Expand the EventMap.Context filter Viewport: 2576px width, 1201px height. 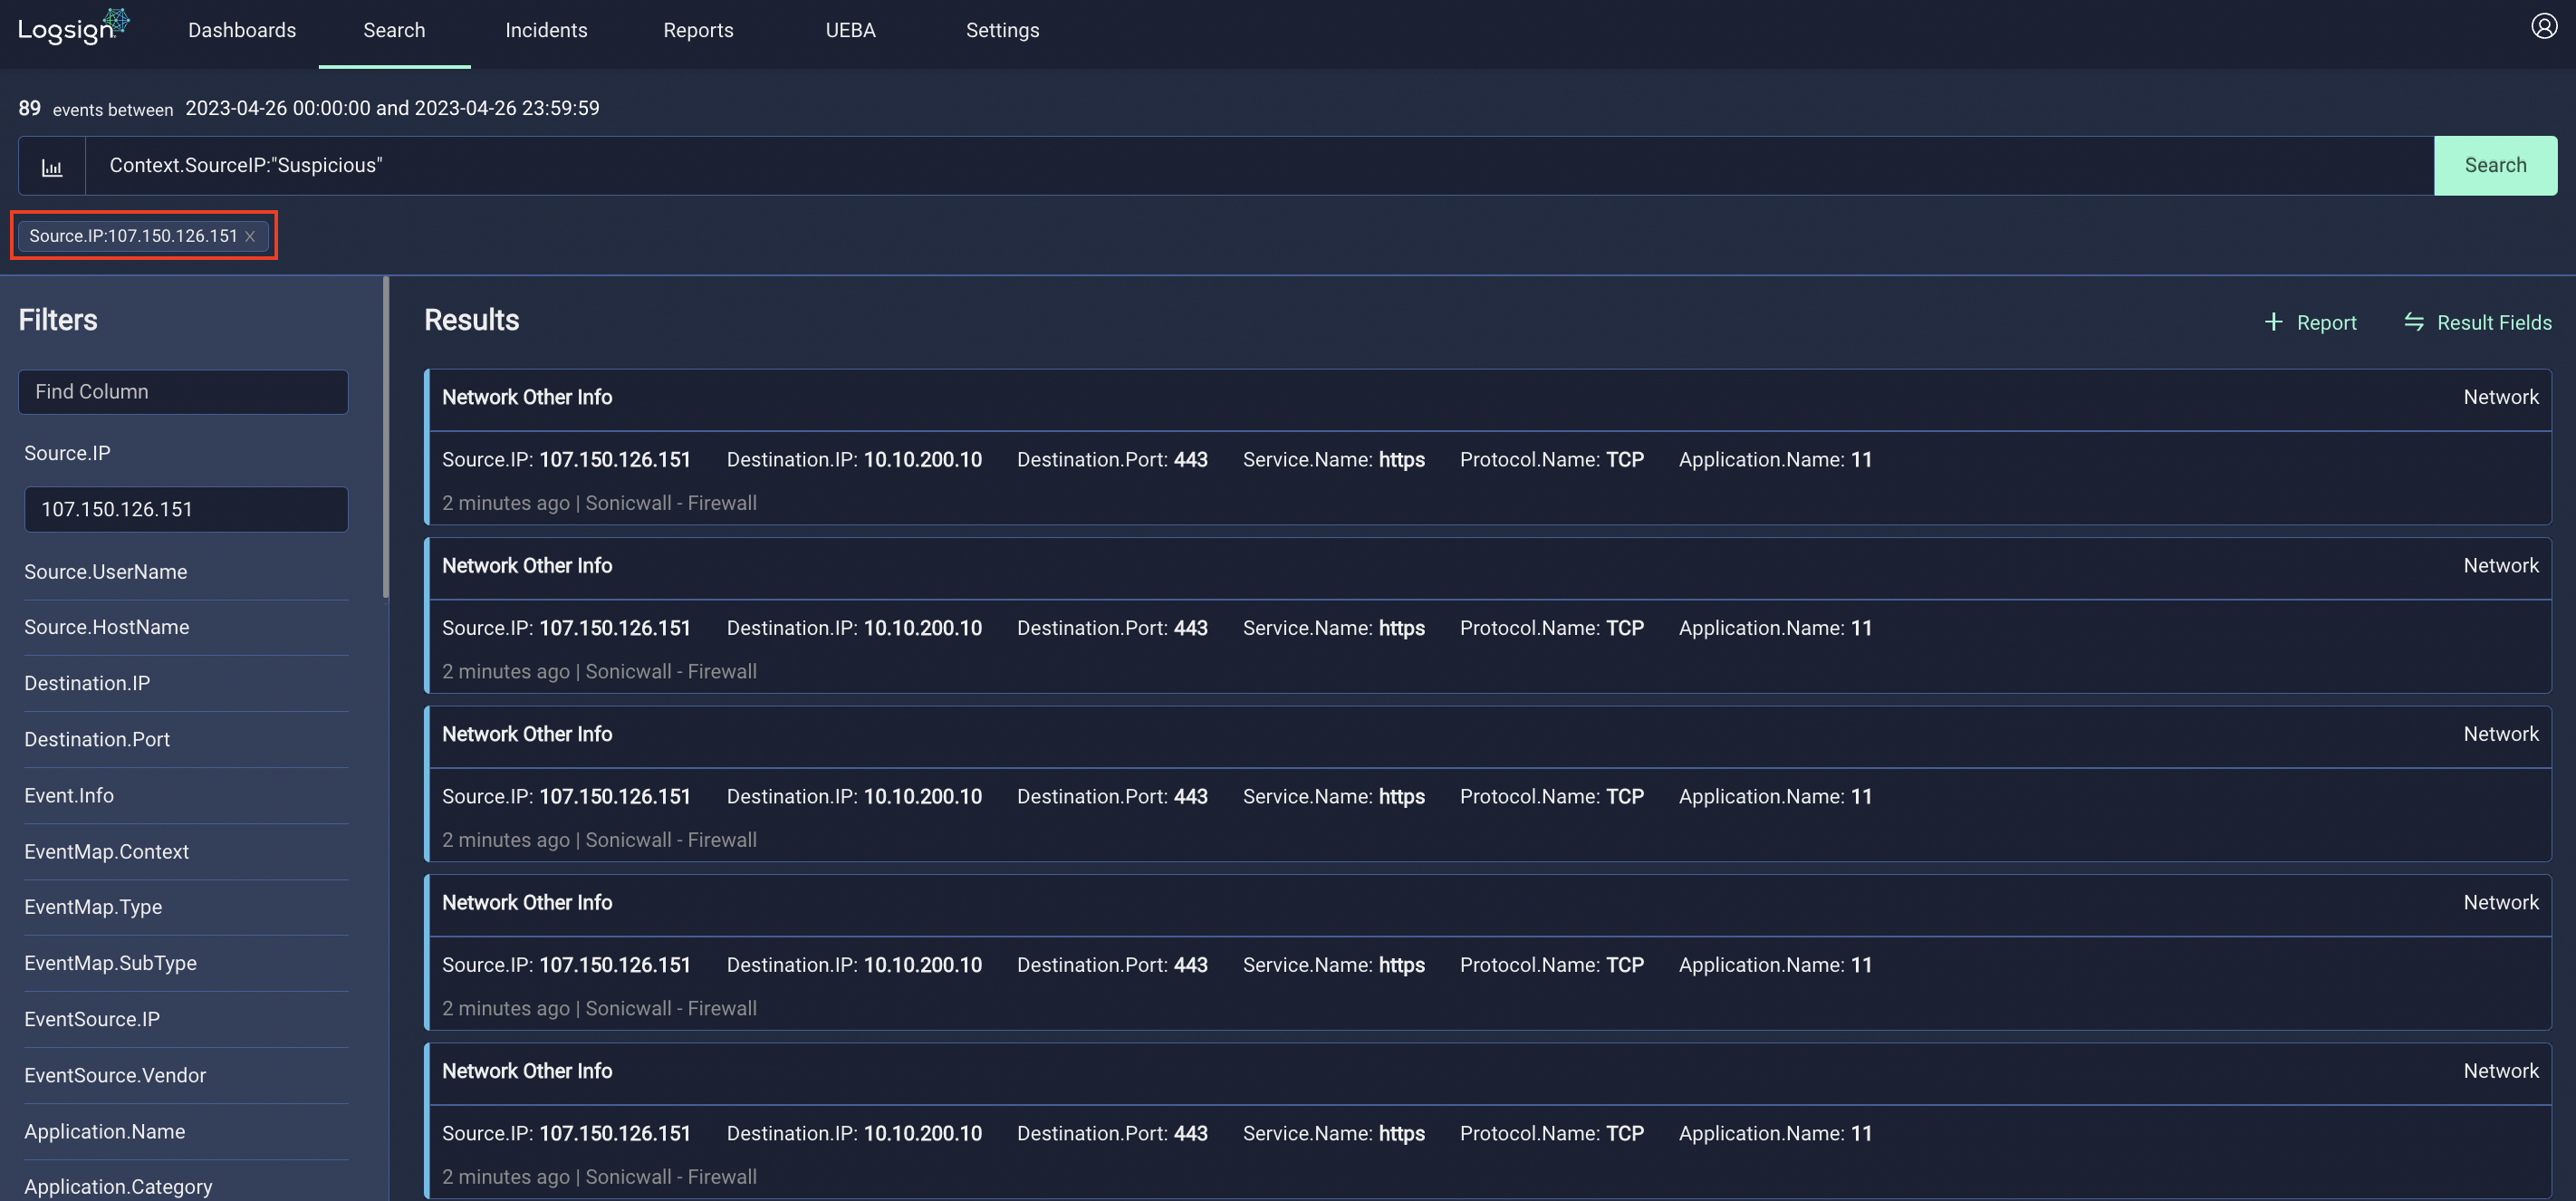[106, 852]
